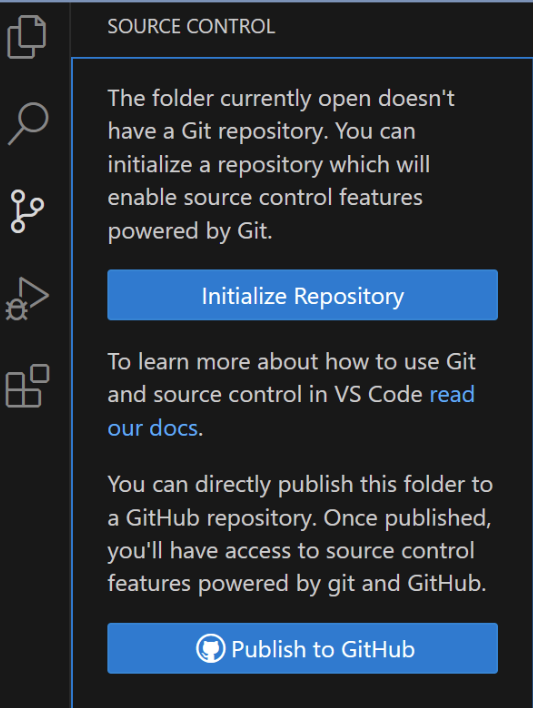Viewport: 533px width, 708px height.
Task: Click the GitHub octocat logo icon
Action: coord(210,649)
